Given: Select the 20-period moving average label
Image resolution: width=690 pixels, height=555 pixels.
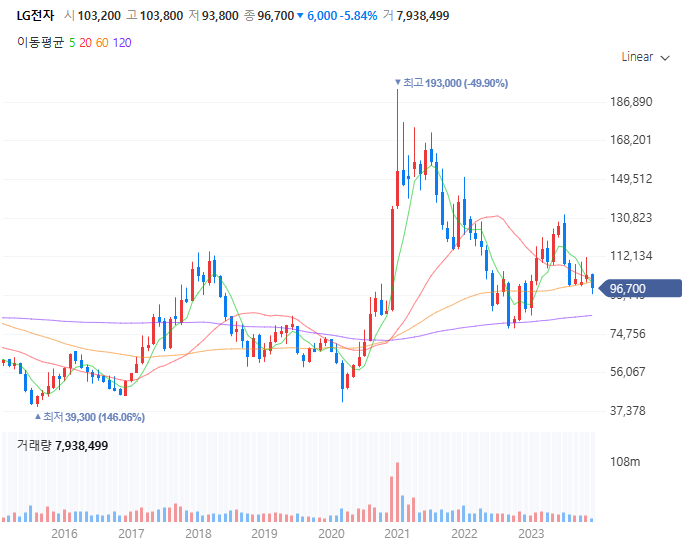Looking at the screenshot, I should (x=85, y=43).
